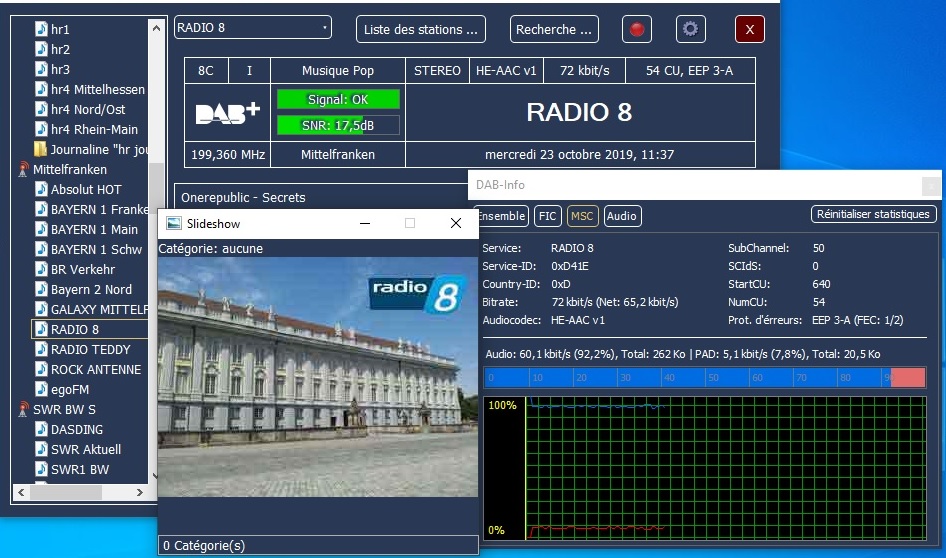Click SWR1 BW music note icon
Viewport: 946px width, 558px height.
tap(41, 469)
